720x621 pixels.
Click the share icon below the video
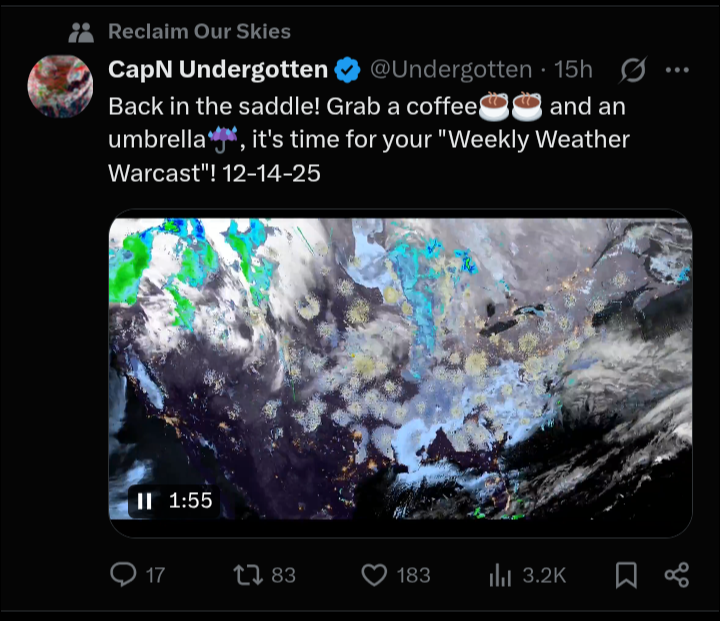pyautogui.click(x=677, y=574)
